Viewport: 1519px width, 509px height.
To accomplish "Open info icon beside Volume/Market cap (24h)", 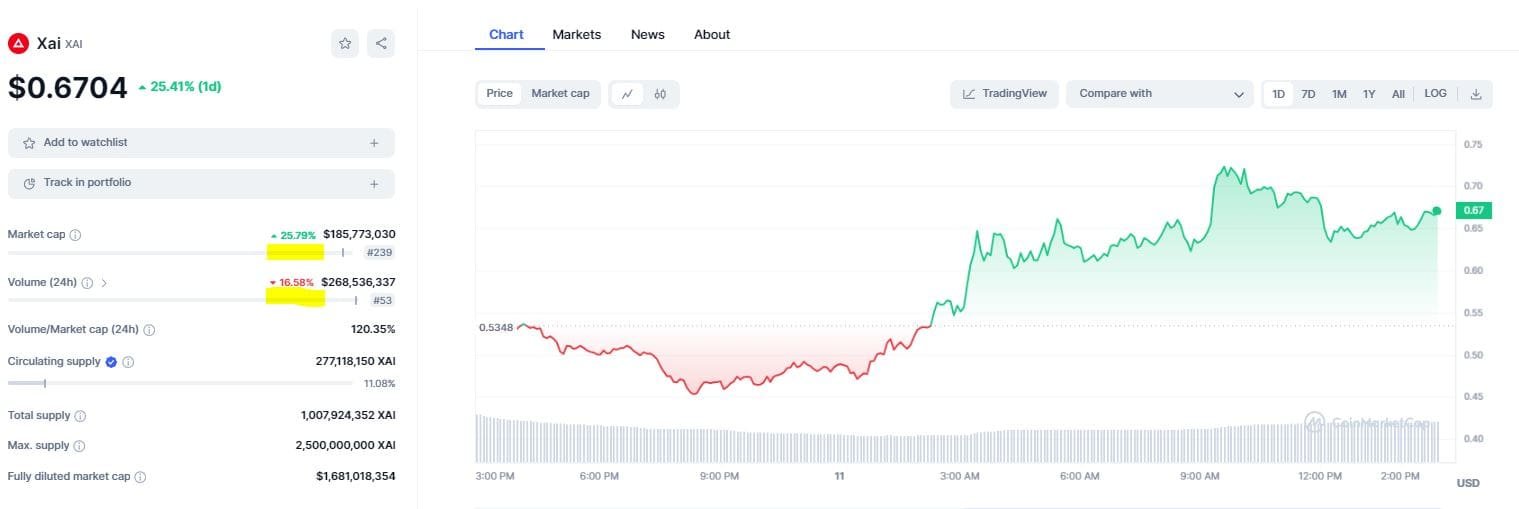I will pyautogui.click(x=150, y=330).
